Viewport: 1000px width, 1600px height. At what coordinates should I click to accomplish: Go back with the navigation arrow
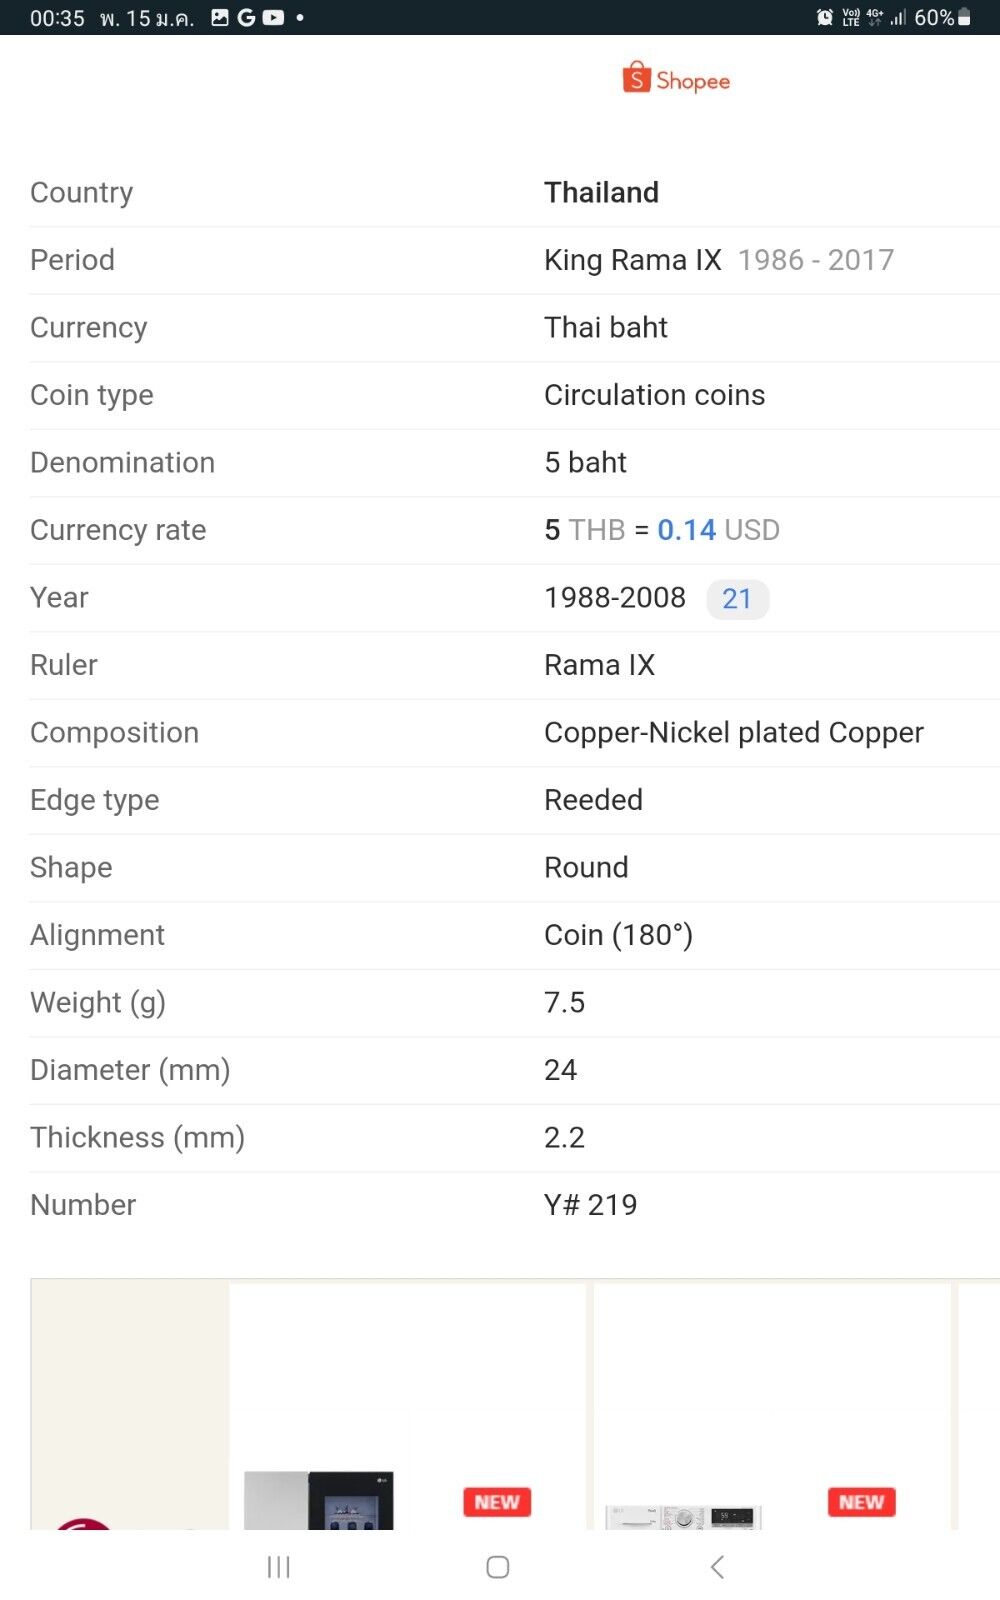pyautogui.click(x=717, y=1567)
